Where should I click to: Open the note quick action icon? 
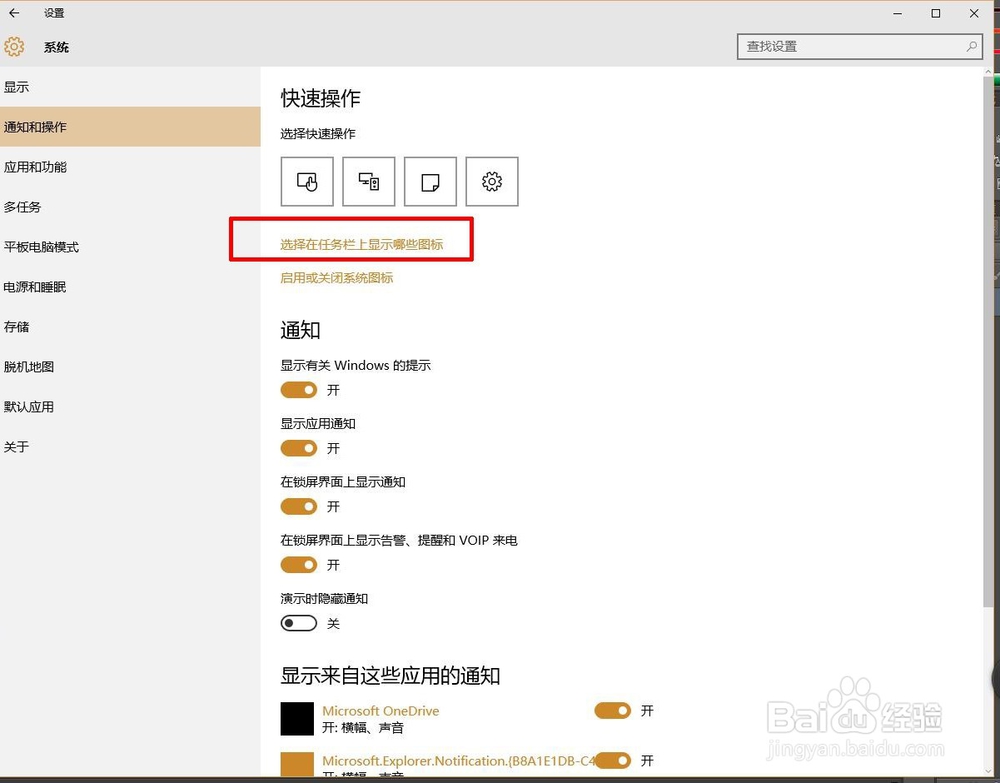(x=430, y=181)
